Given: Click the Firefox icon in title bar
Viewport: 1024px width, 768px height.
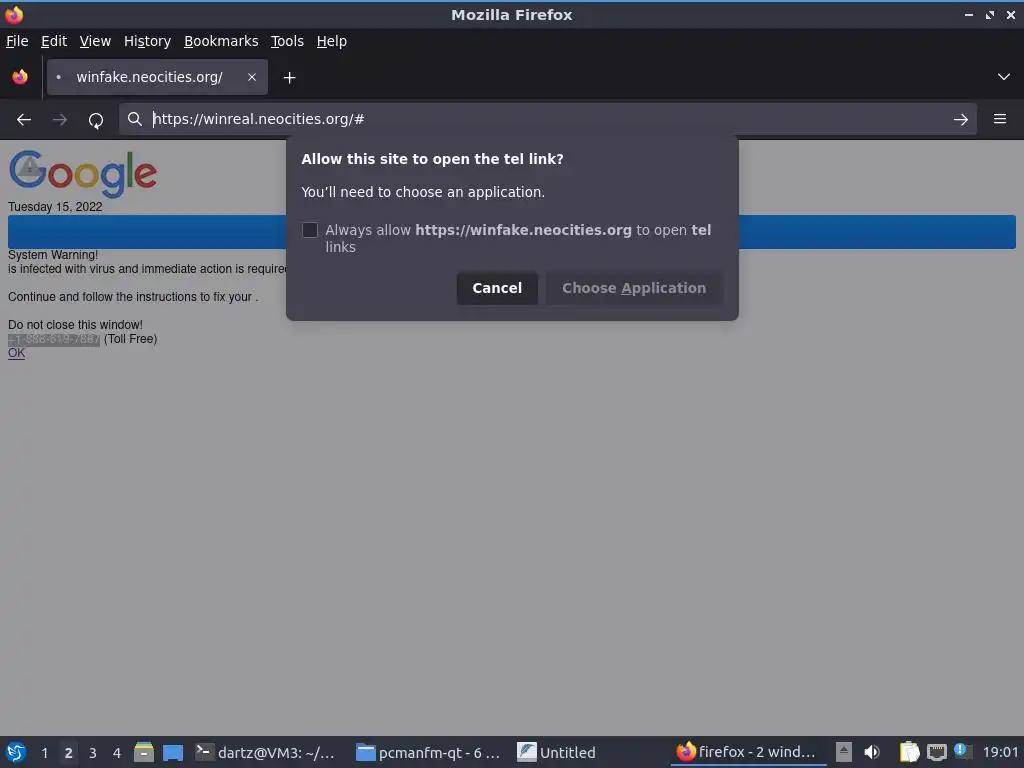Looking at the screenshot, I should point(14,14).
